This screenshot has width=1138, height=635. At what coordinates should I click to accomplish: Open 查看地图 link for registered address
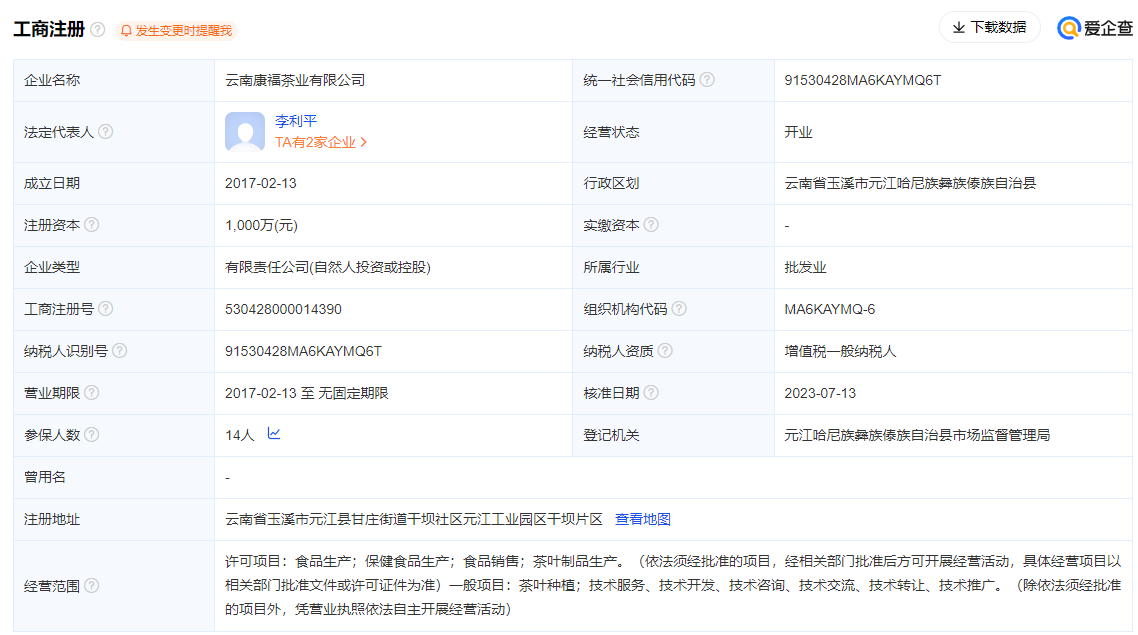tap(643, 520)
